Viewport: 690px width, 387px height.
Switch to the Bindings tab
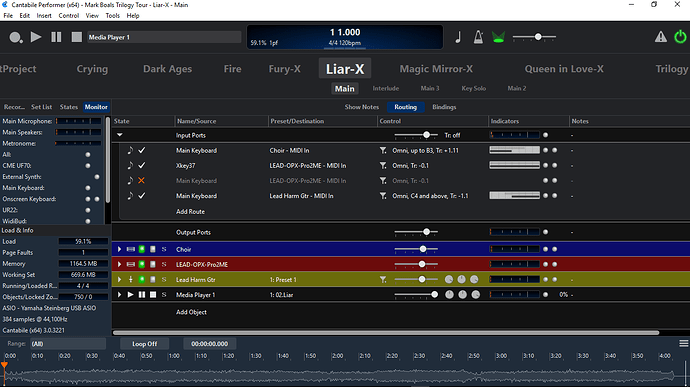pyautogui.click(x=444, y=107)
